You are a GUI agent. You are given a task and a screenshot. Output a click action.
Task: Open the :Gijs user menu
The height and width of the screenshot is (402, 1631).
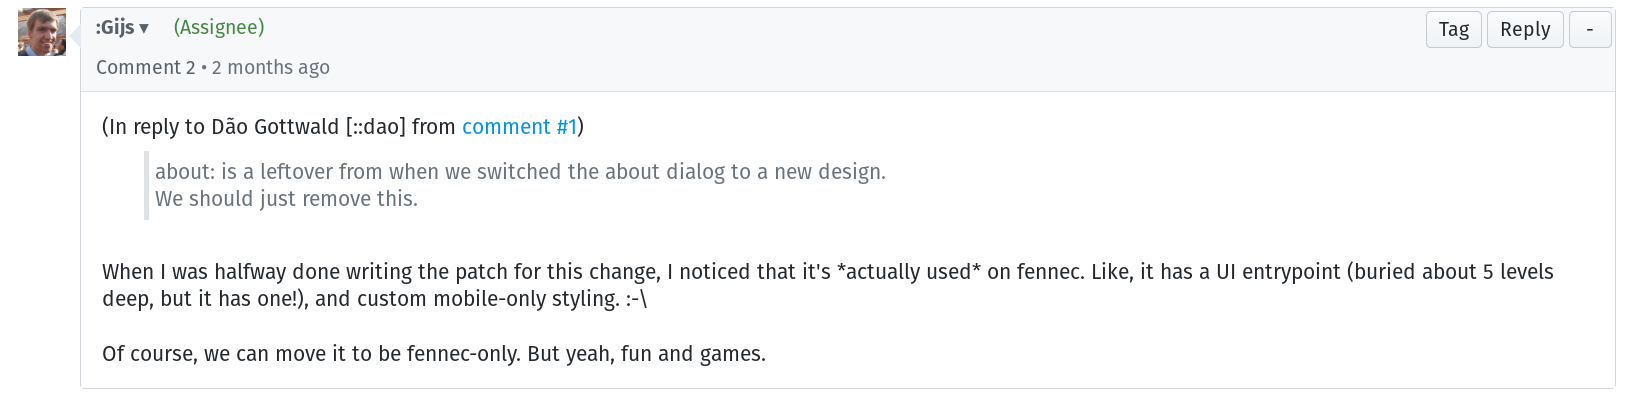(122, 28)
